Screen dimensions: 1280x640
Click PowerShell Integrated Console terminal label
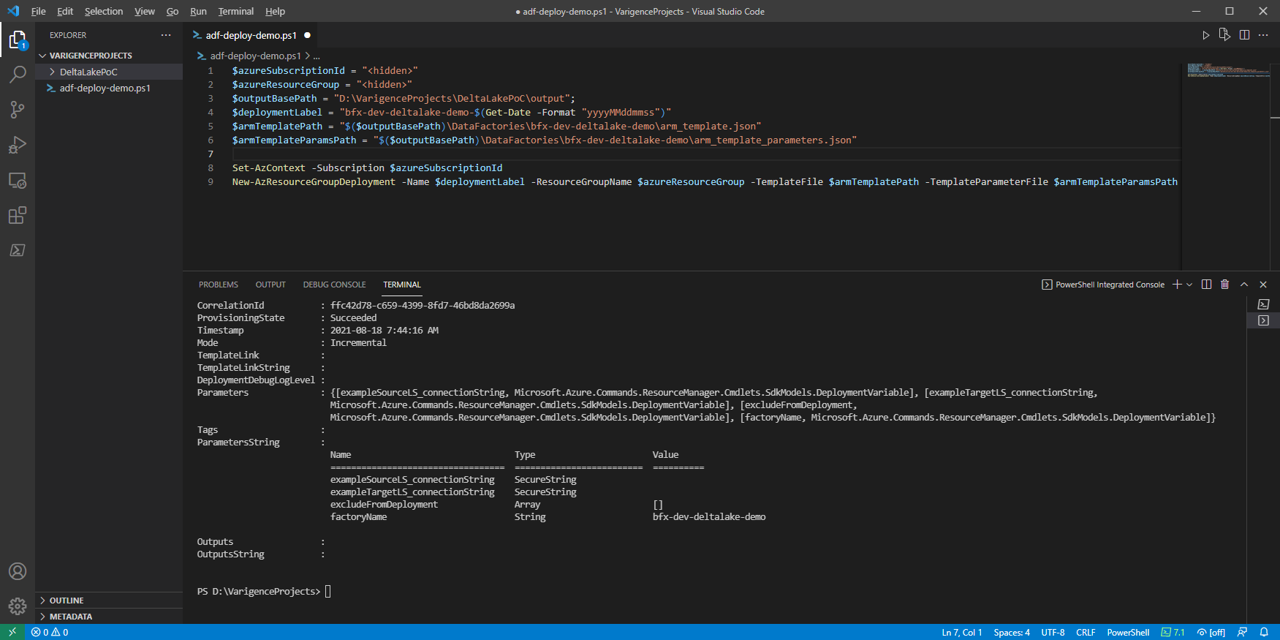coord(1103,285)
